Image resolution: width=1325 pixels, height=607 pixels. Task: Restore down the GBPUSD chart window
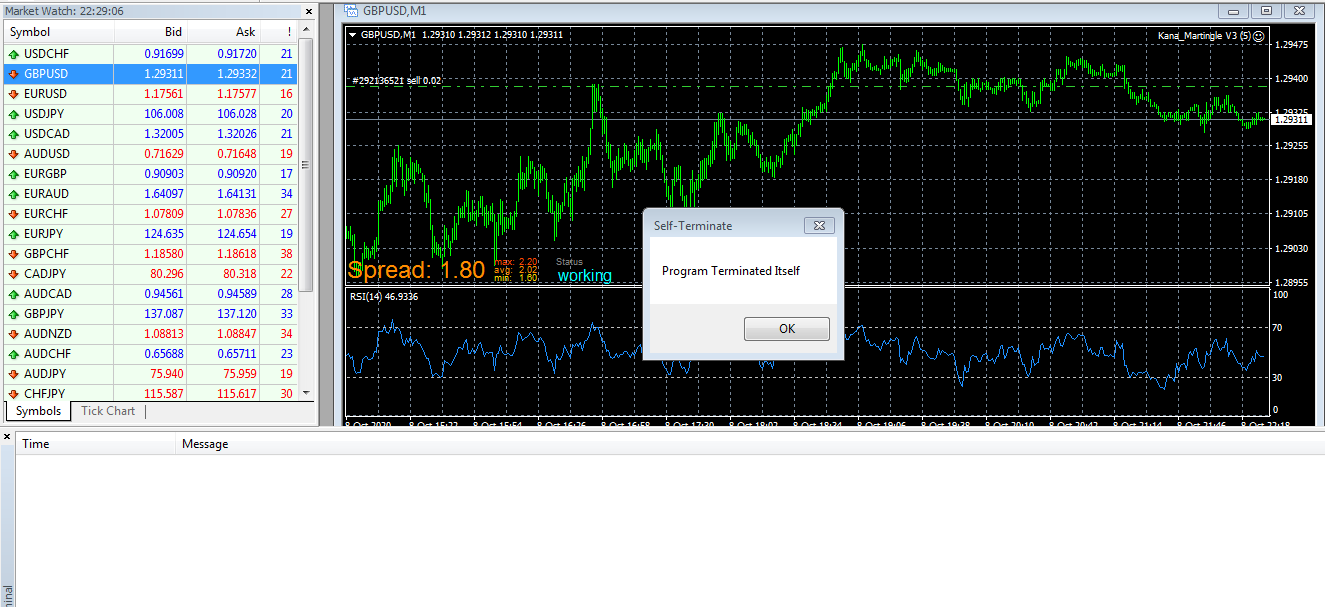pos(1266,10)
